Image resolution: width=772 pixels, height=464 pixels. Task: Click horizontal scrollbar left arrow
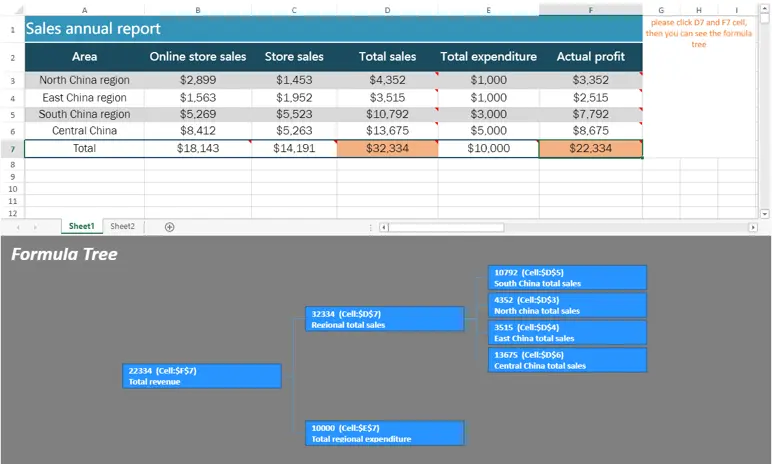click(x=384, y=227)
